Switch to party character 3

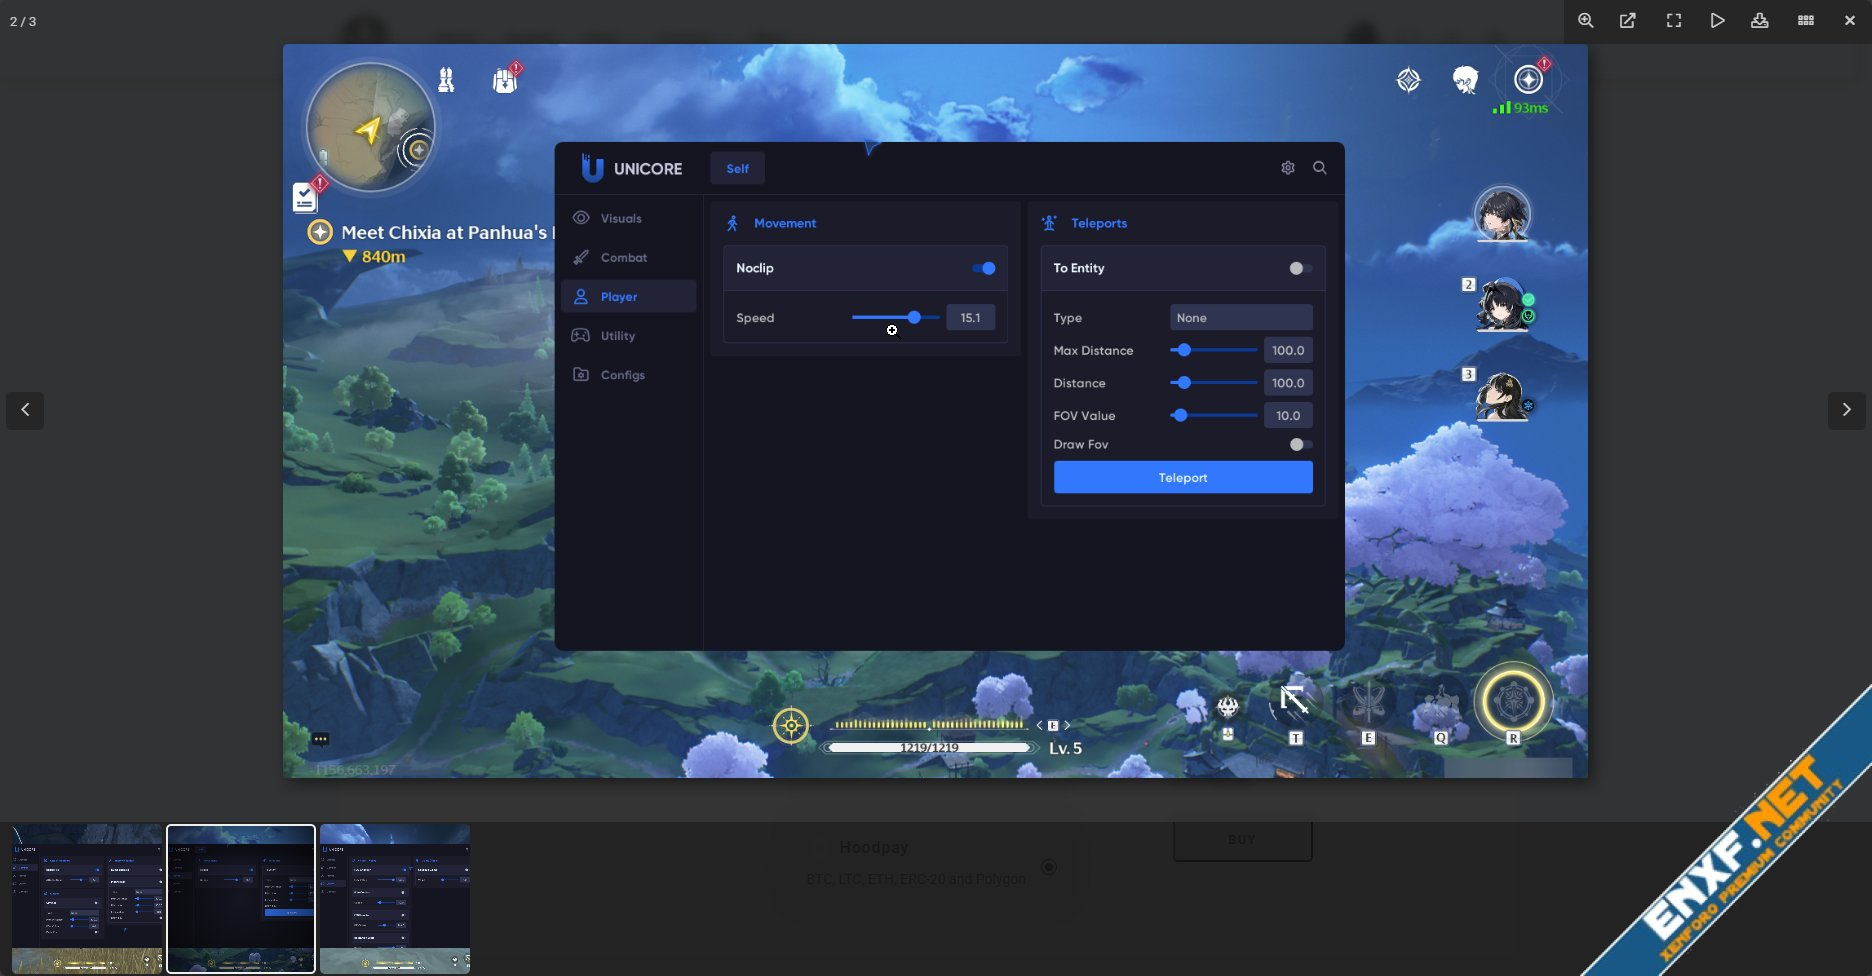[x=1502, y=395]
